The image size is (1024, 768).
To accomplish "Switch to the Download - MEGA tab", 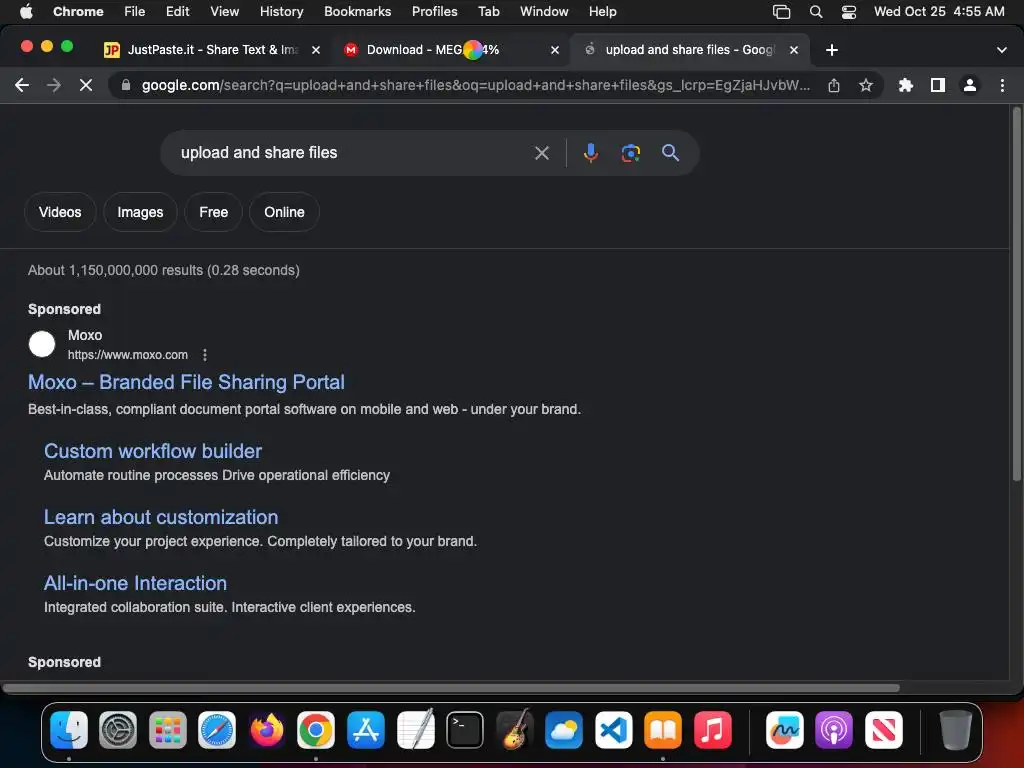I will [x=453, y=50].
